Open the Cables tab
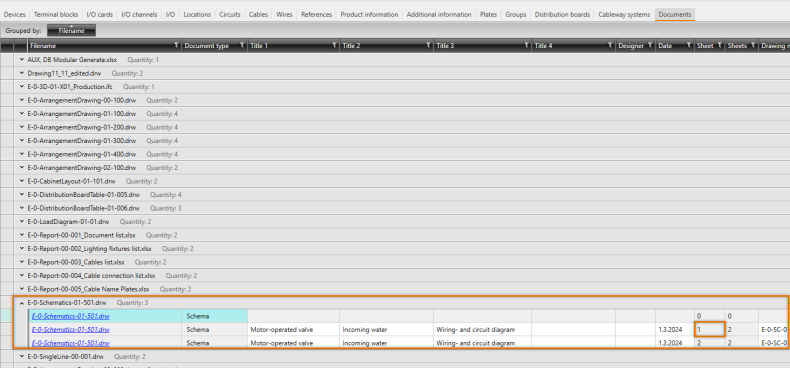Screen dimensions: 790x368 coord(258,15)
